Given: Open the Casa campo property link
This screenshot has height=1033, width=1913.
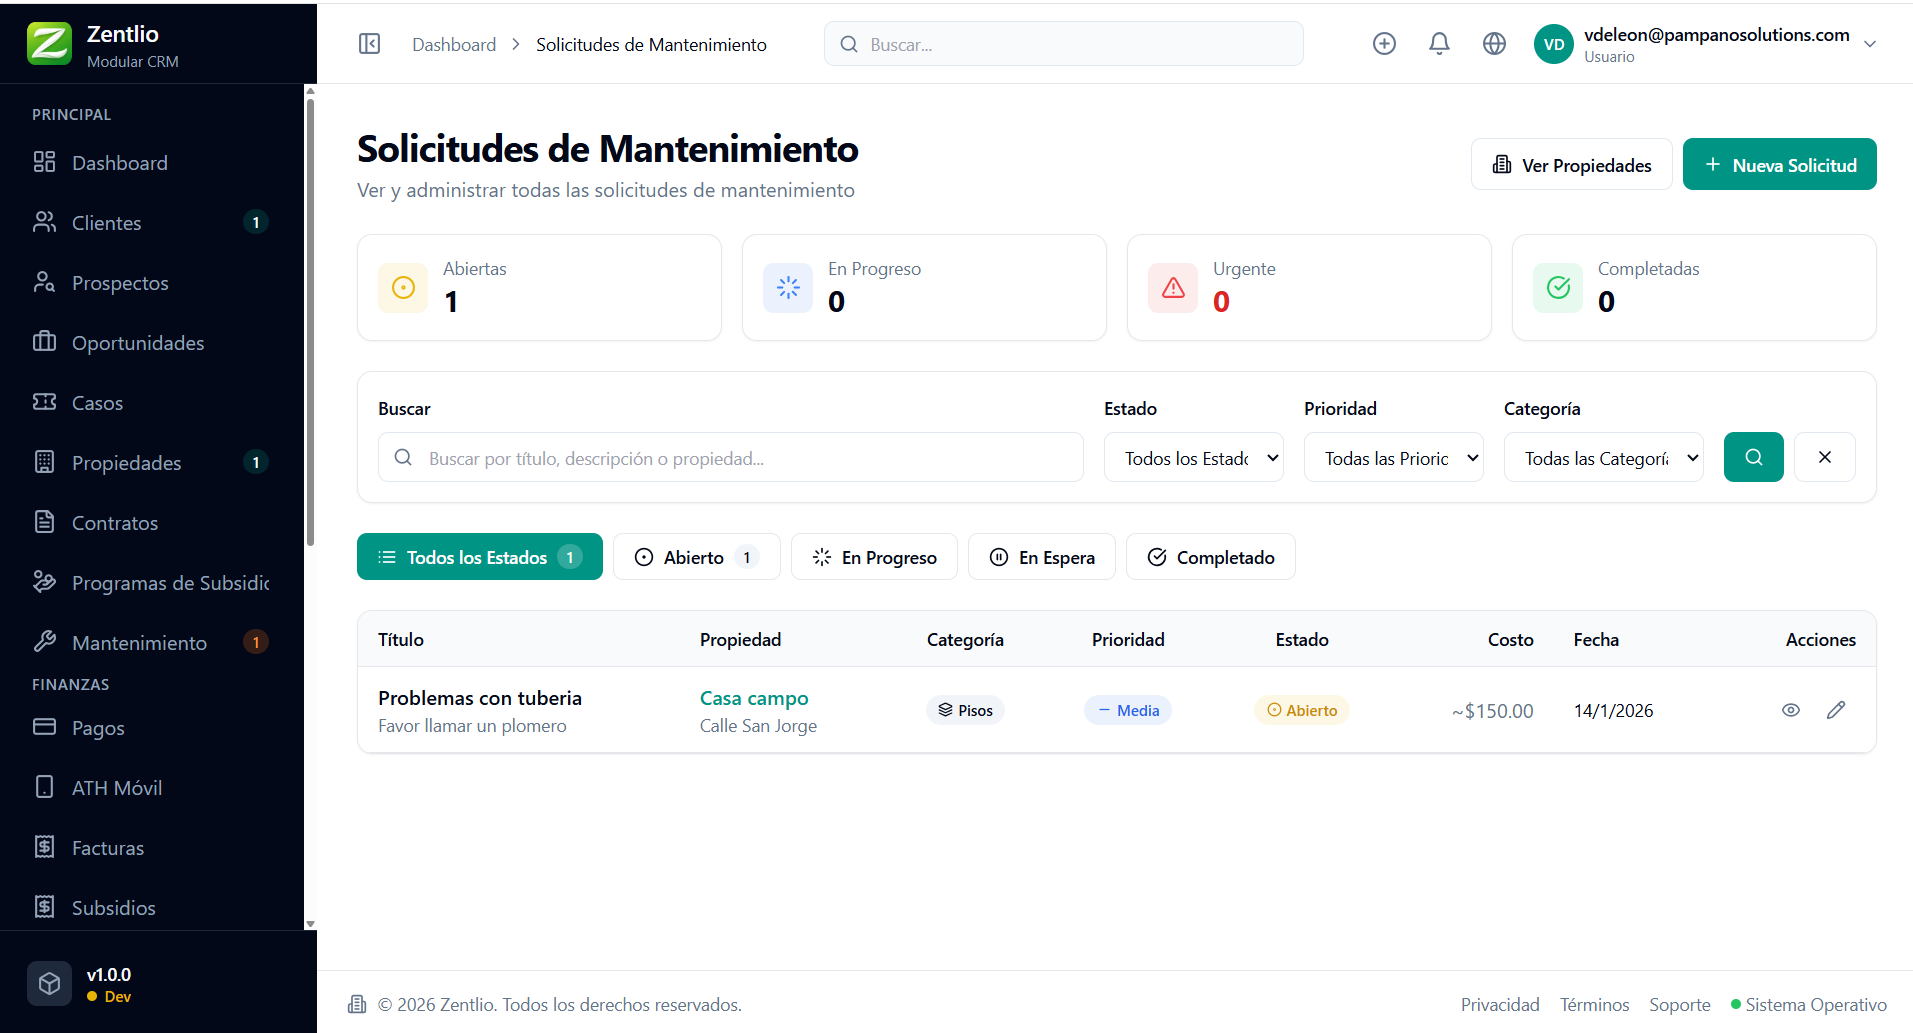Looking at the screenshot, I should (753, 698).
